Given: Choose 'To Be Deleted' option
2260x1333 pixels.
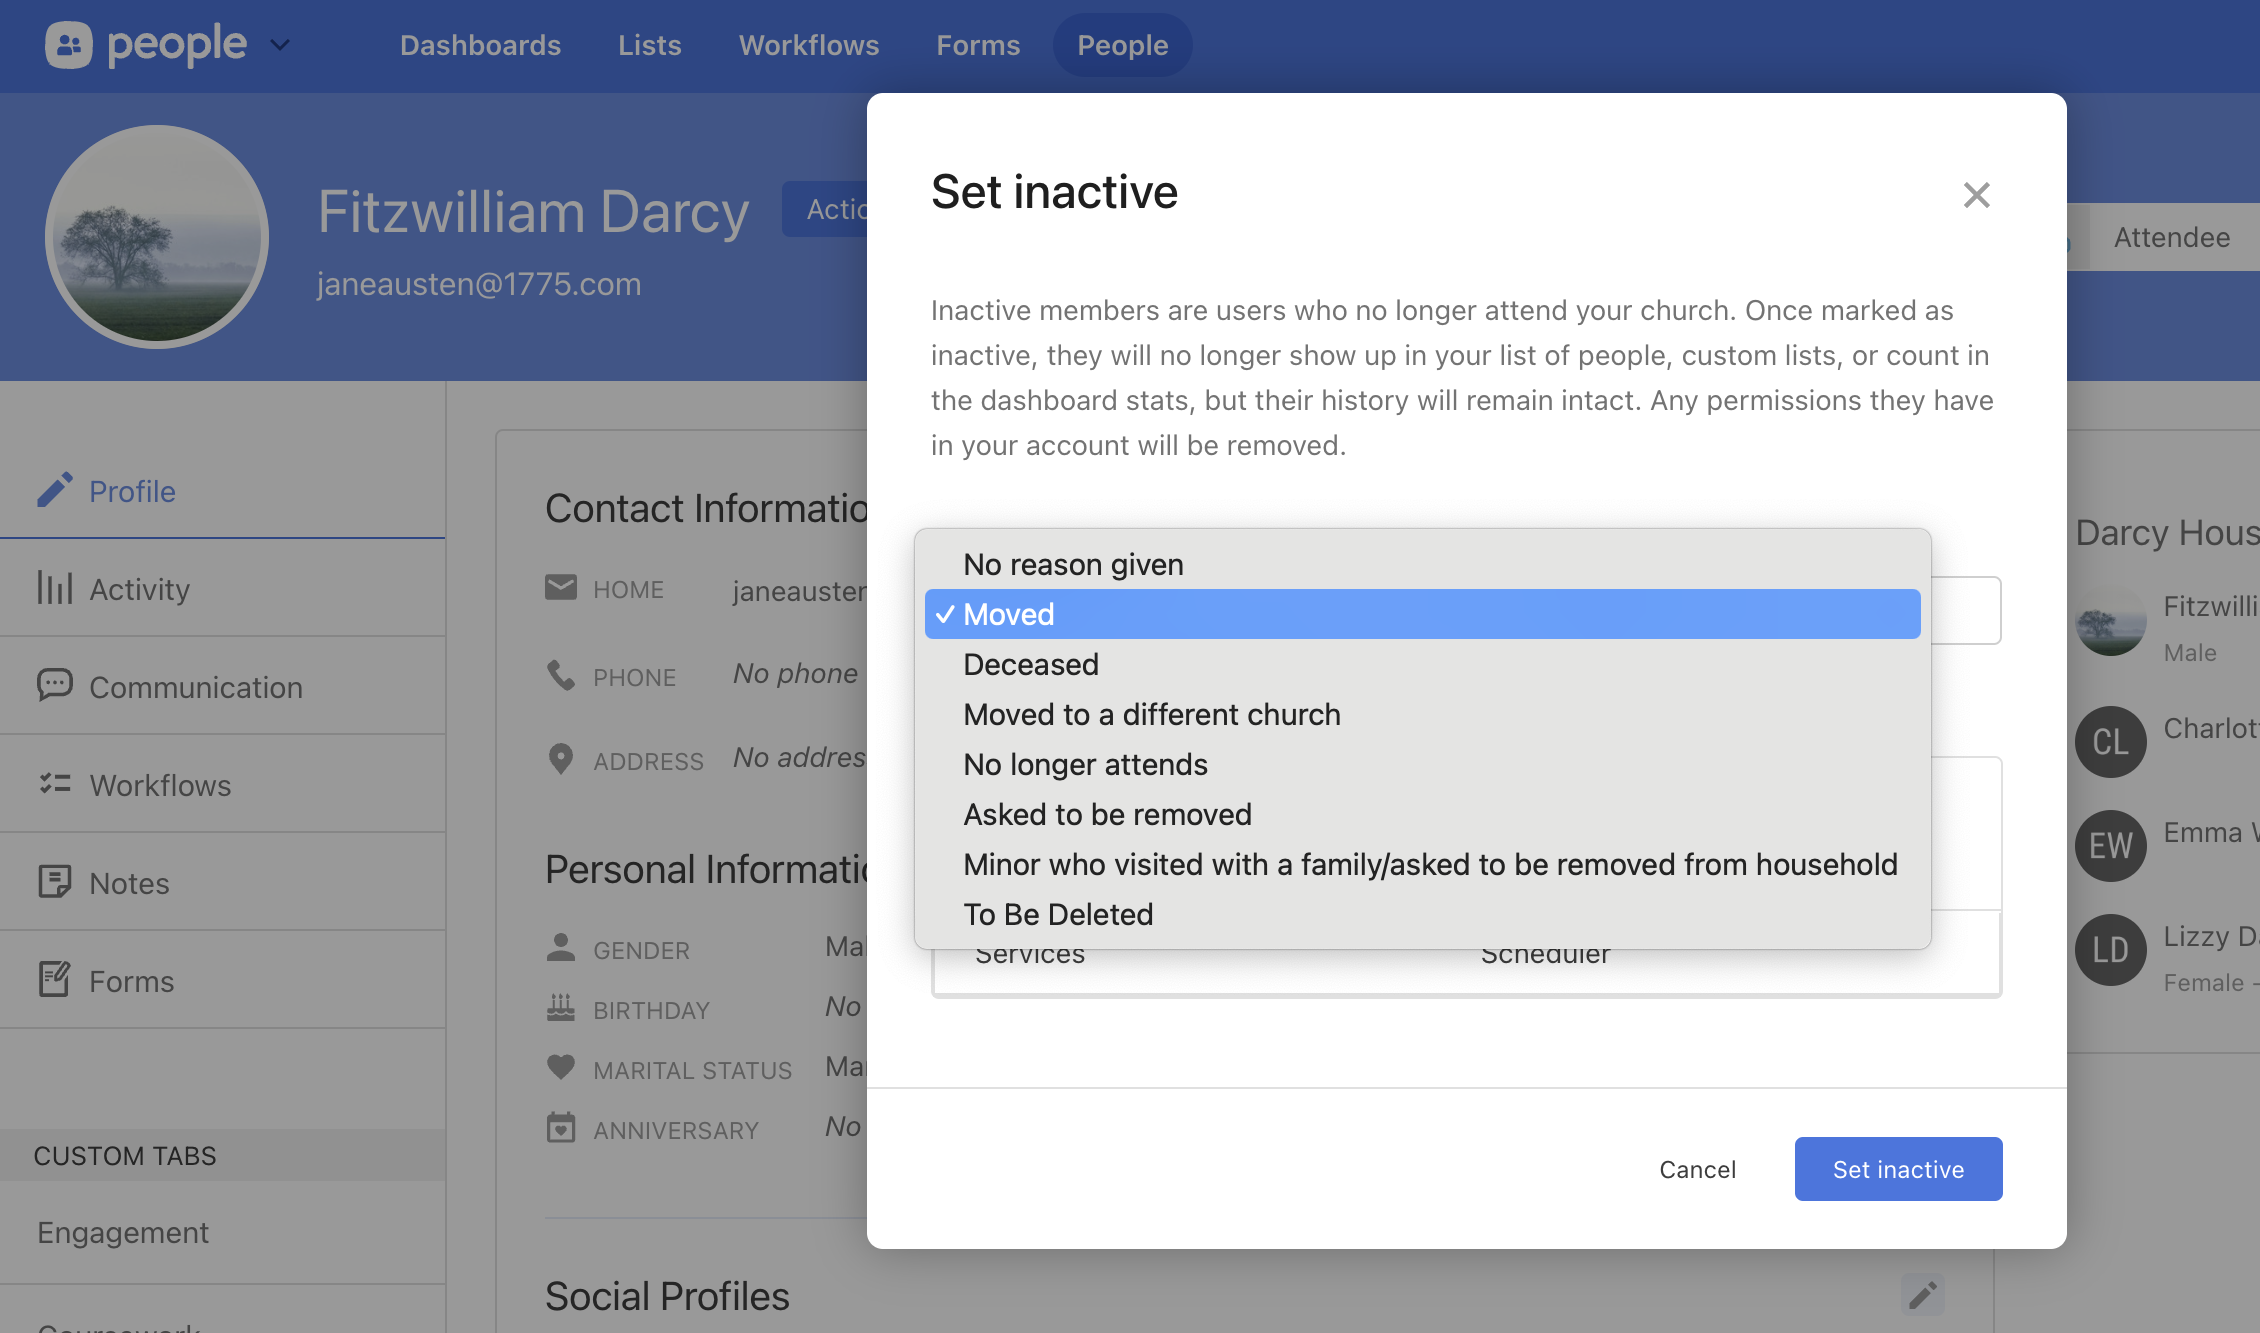Looking at the screenshot, I should click(1058, 914).
